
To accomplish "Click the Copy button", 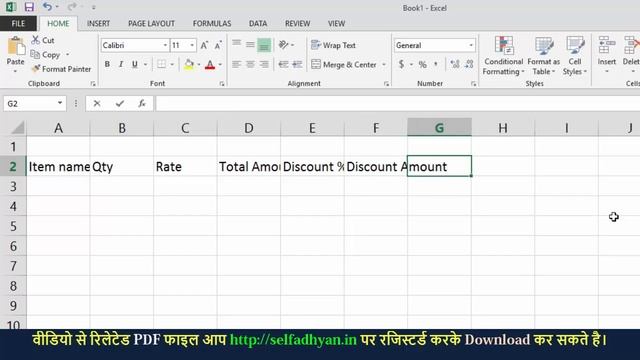I will tap(46, 54).
